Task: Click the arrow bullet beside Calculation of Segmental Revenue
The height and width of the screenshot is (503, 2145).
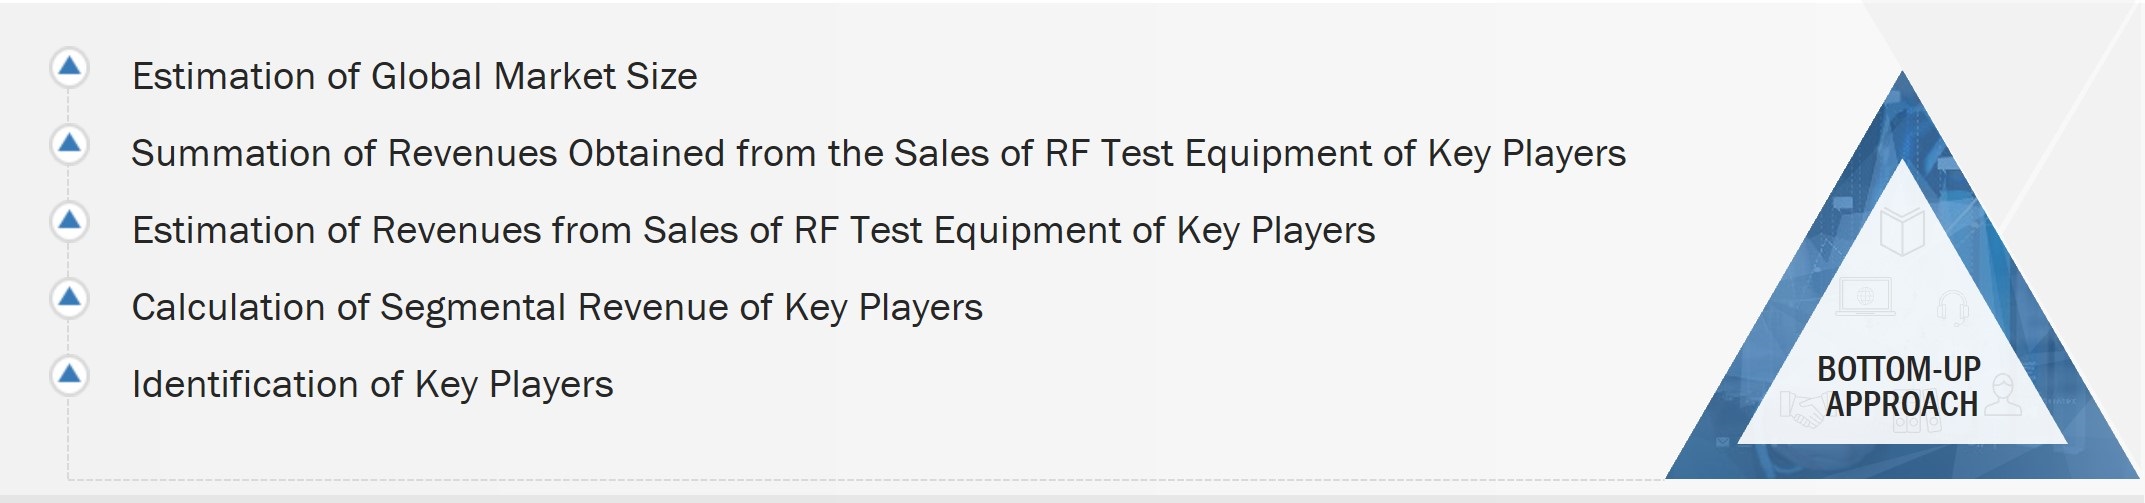Action: [x=69, y=297]
